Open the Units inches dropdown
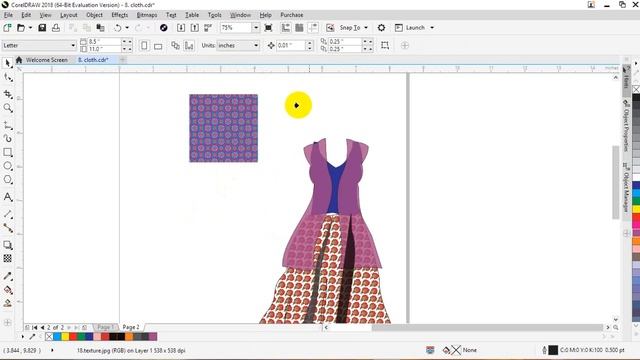This screenshot has height=360, width=640. pyautogui.click(x=256, y=45)
